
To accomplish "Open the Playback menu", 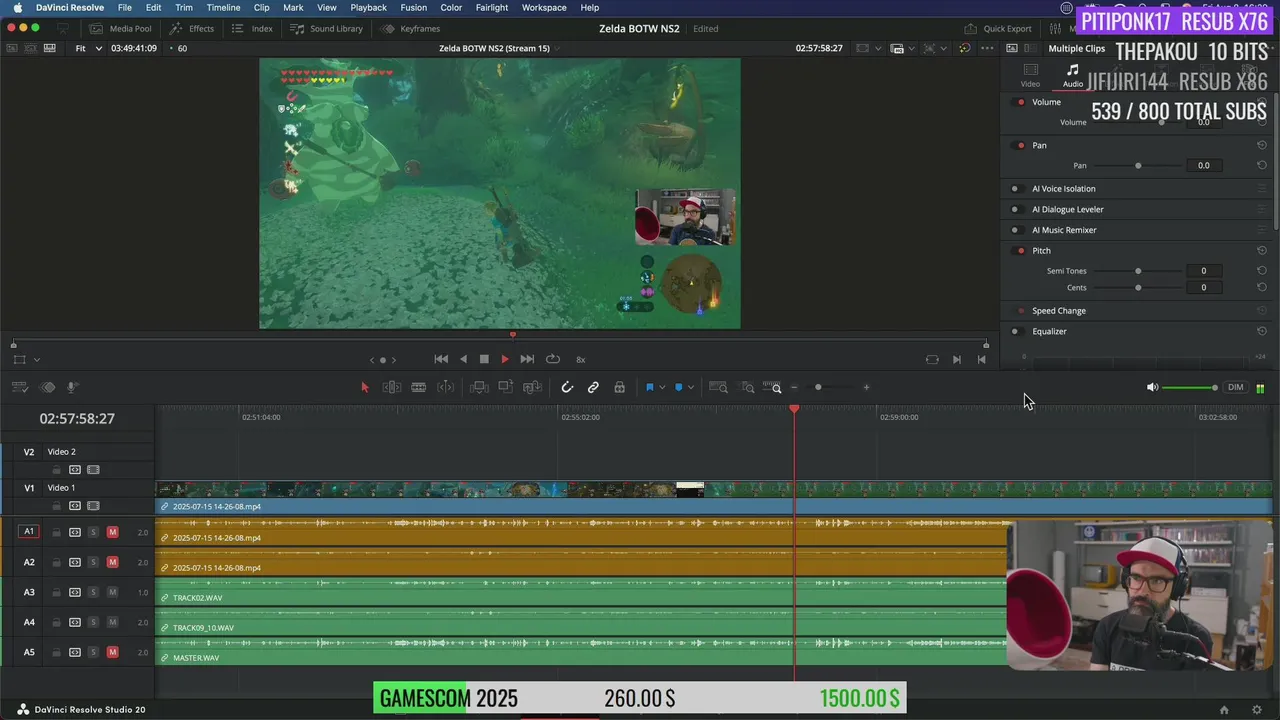I will click(368, 7).
